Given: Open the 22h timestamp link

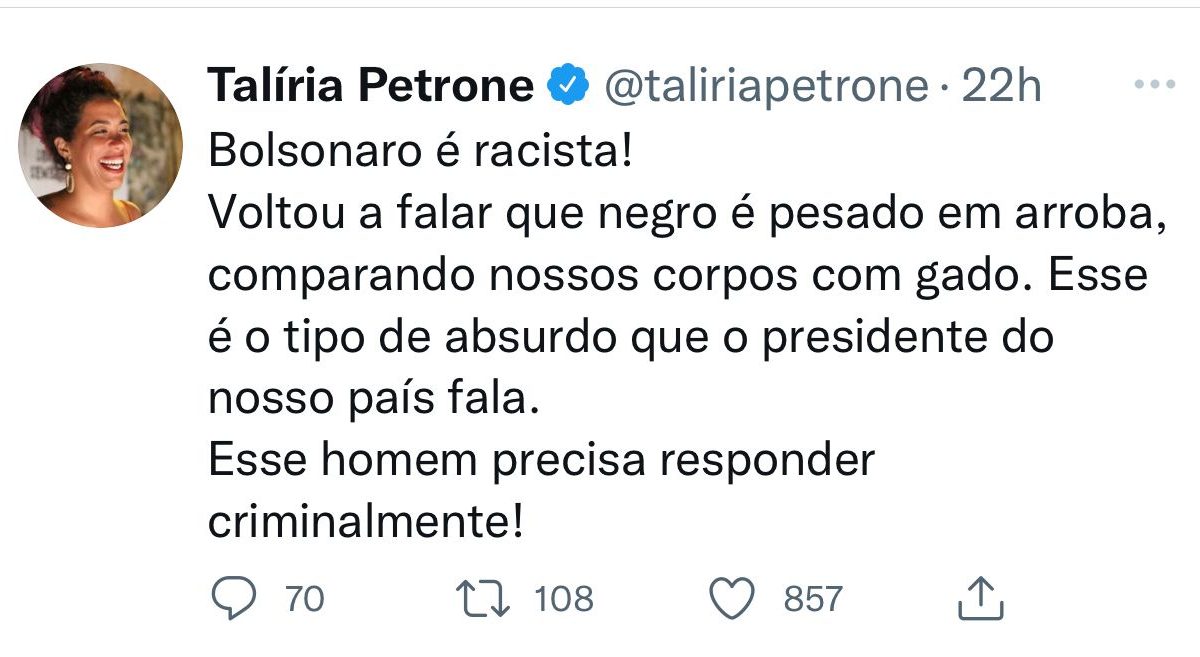Looking at the screenshot, I should (1002, 87).
